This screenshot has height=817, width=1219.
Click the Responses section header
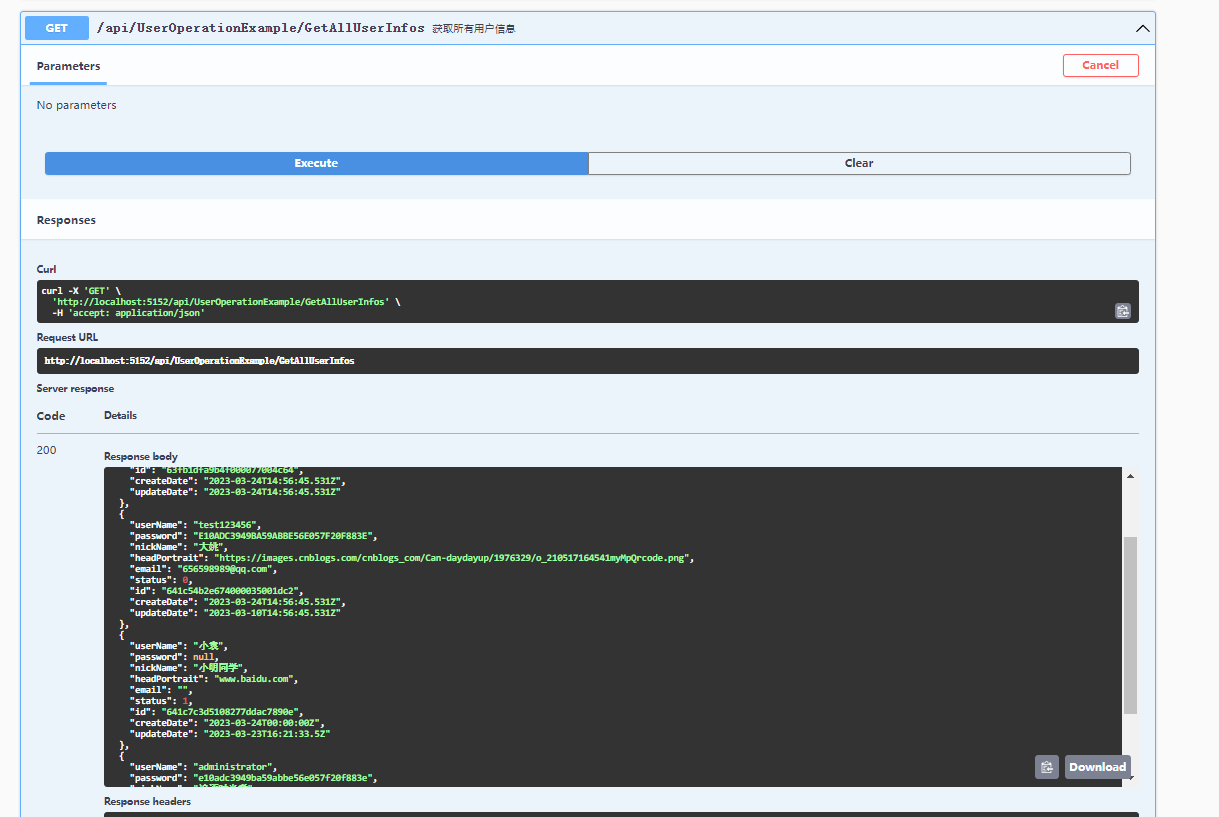coord(66,219)
